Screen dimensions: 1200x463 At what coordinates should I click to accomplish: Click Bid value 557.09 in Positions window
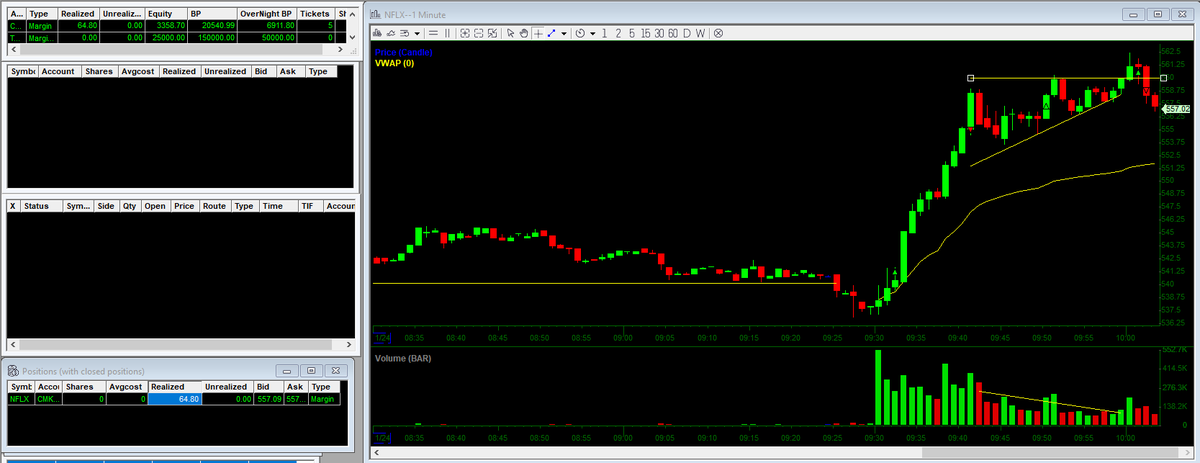click(268, 399)
